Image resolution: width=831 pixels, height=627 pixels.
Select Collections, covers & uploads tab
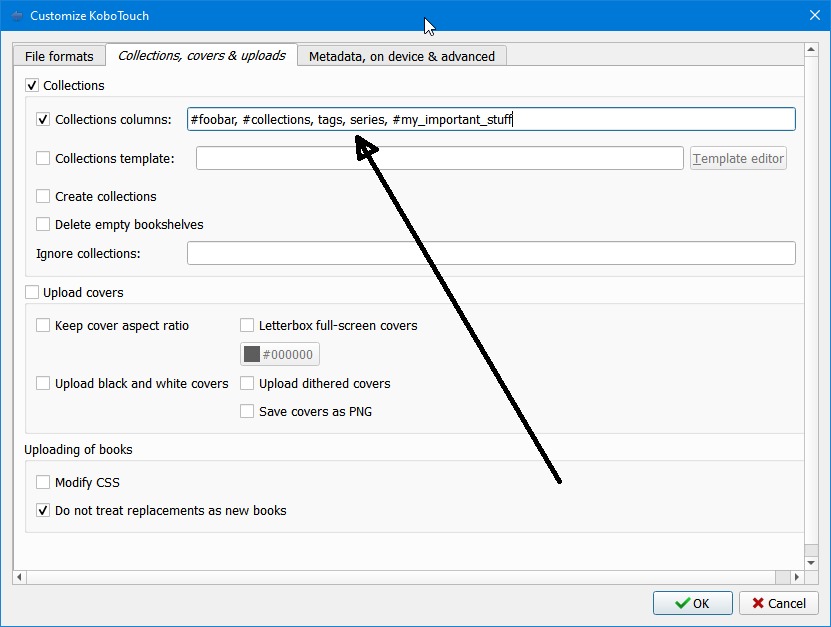(201, 55)
